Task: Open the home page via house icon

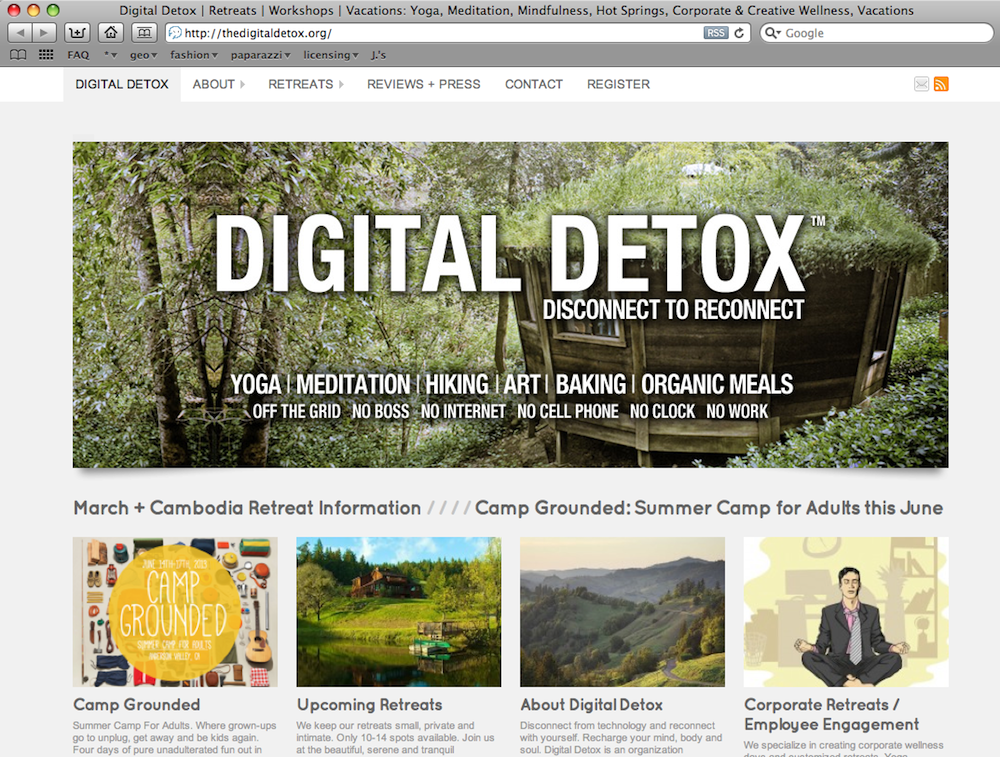Action: click(x=111, y=33)
